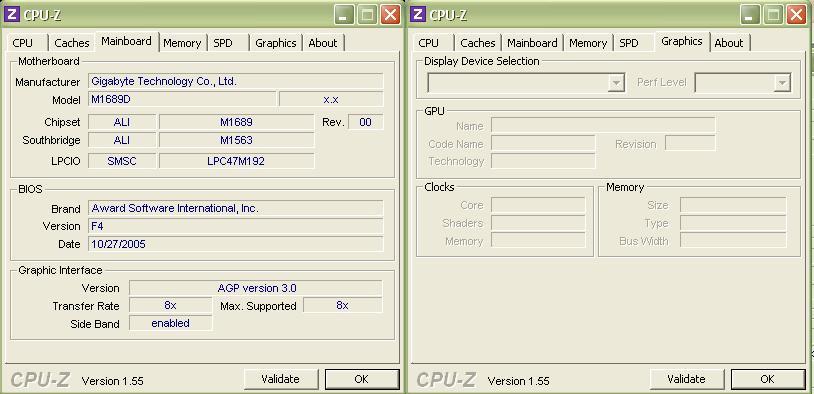The image size is (814, 394).
Task: Maximize the right CPU-Z window
Action: [x=773, y=15]
